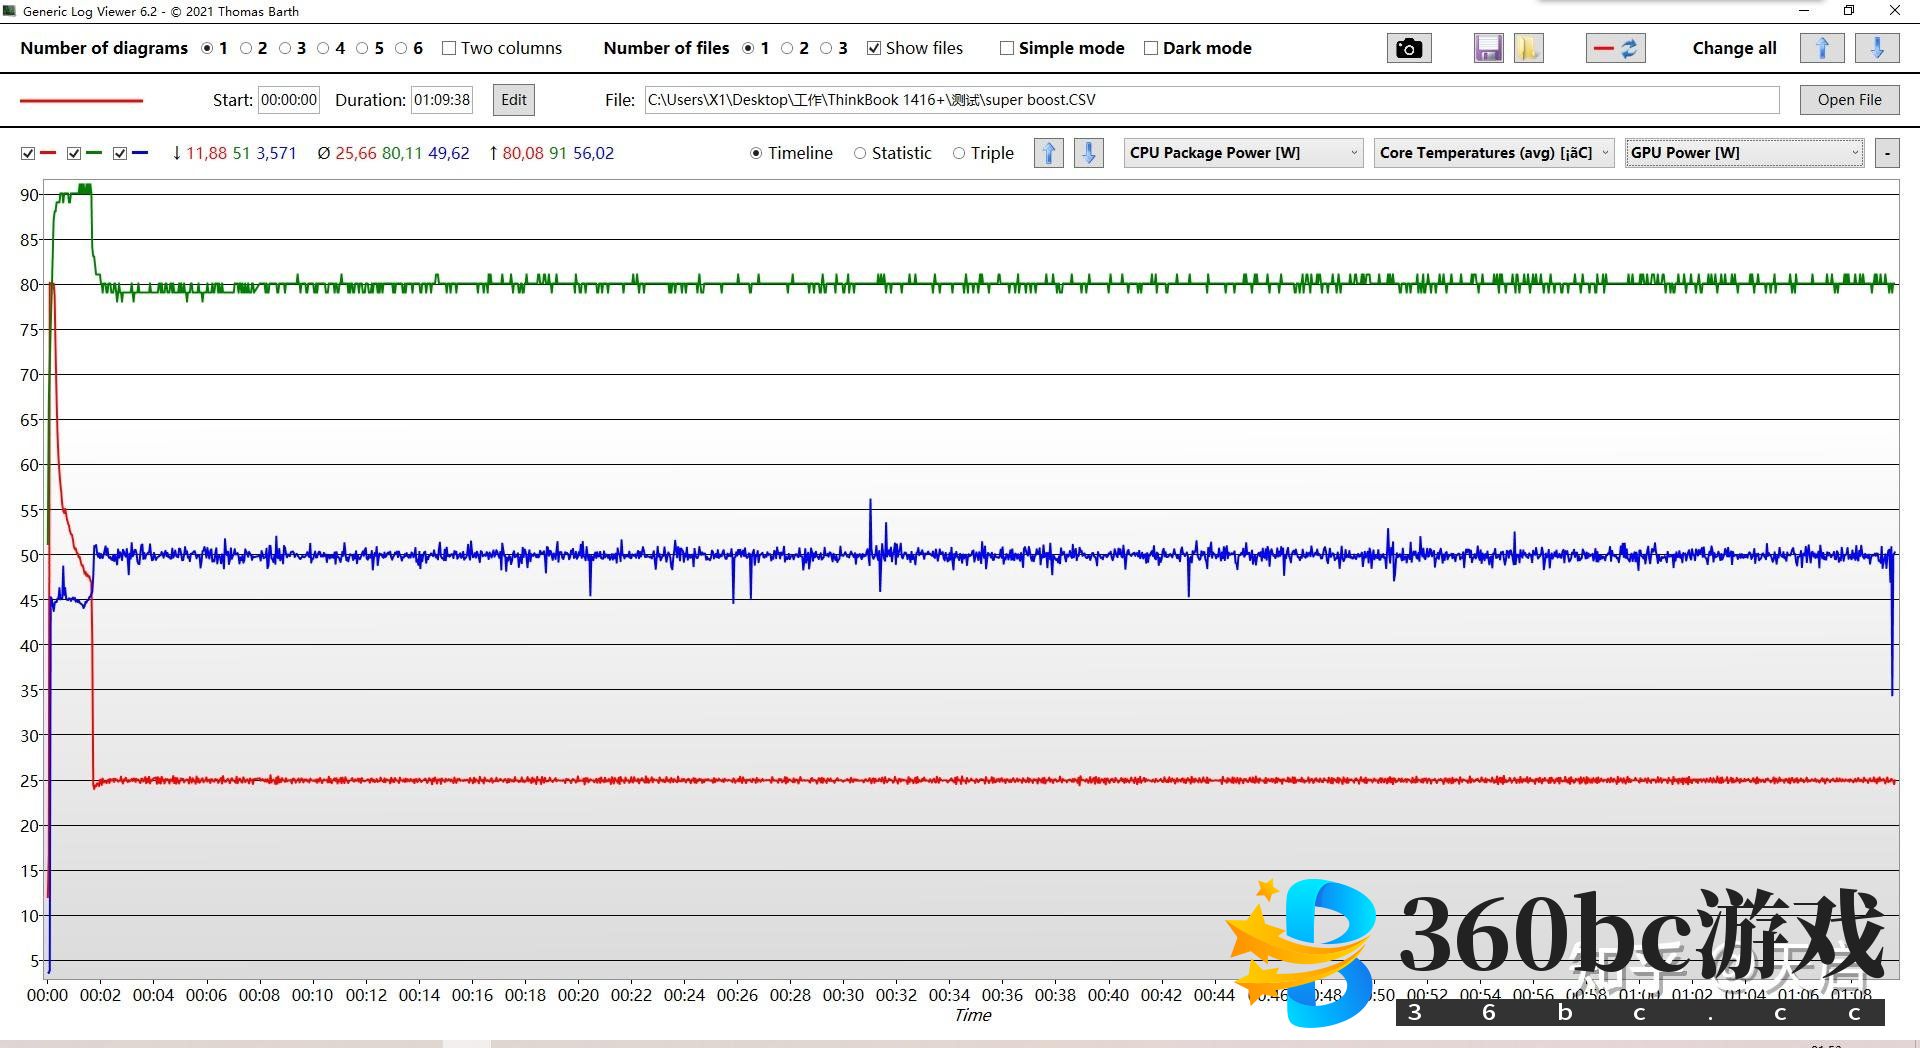
Task: Open the yellow folder icon
Action: click(1528, 48)
